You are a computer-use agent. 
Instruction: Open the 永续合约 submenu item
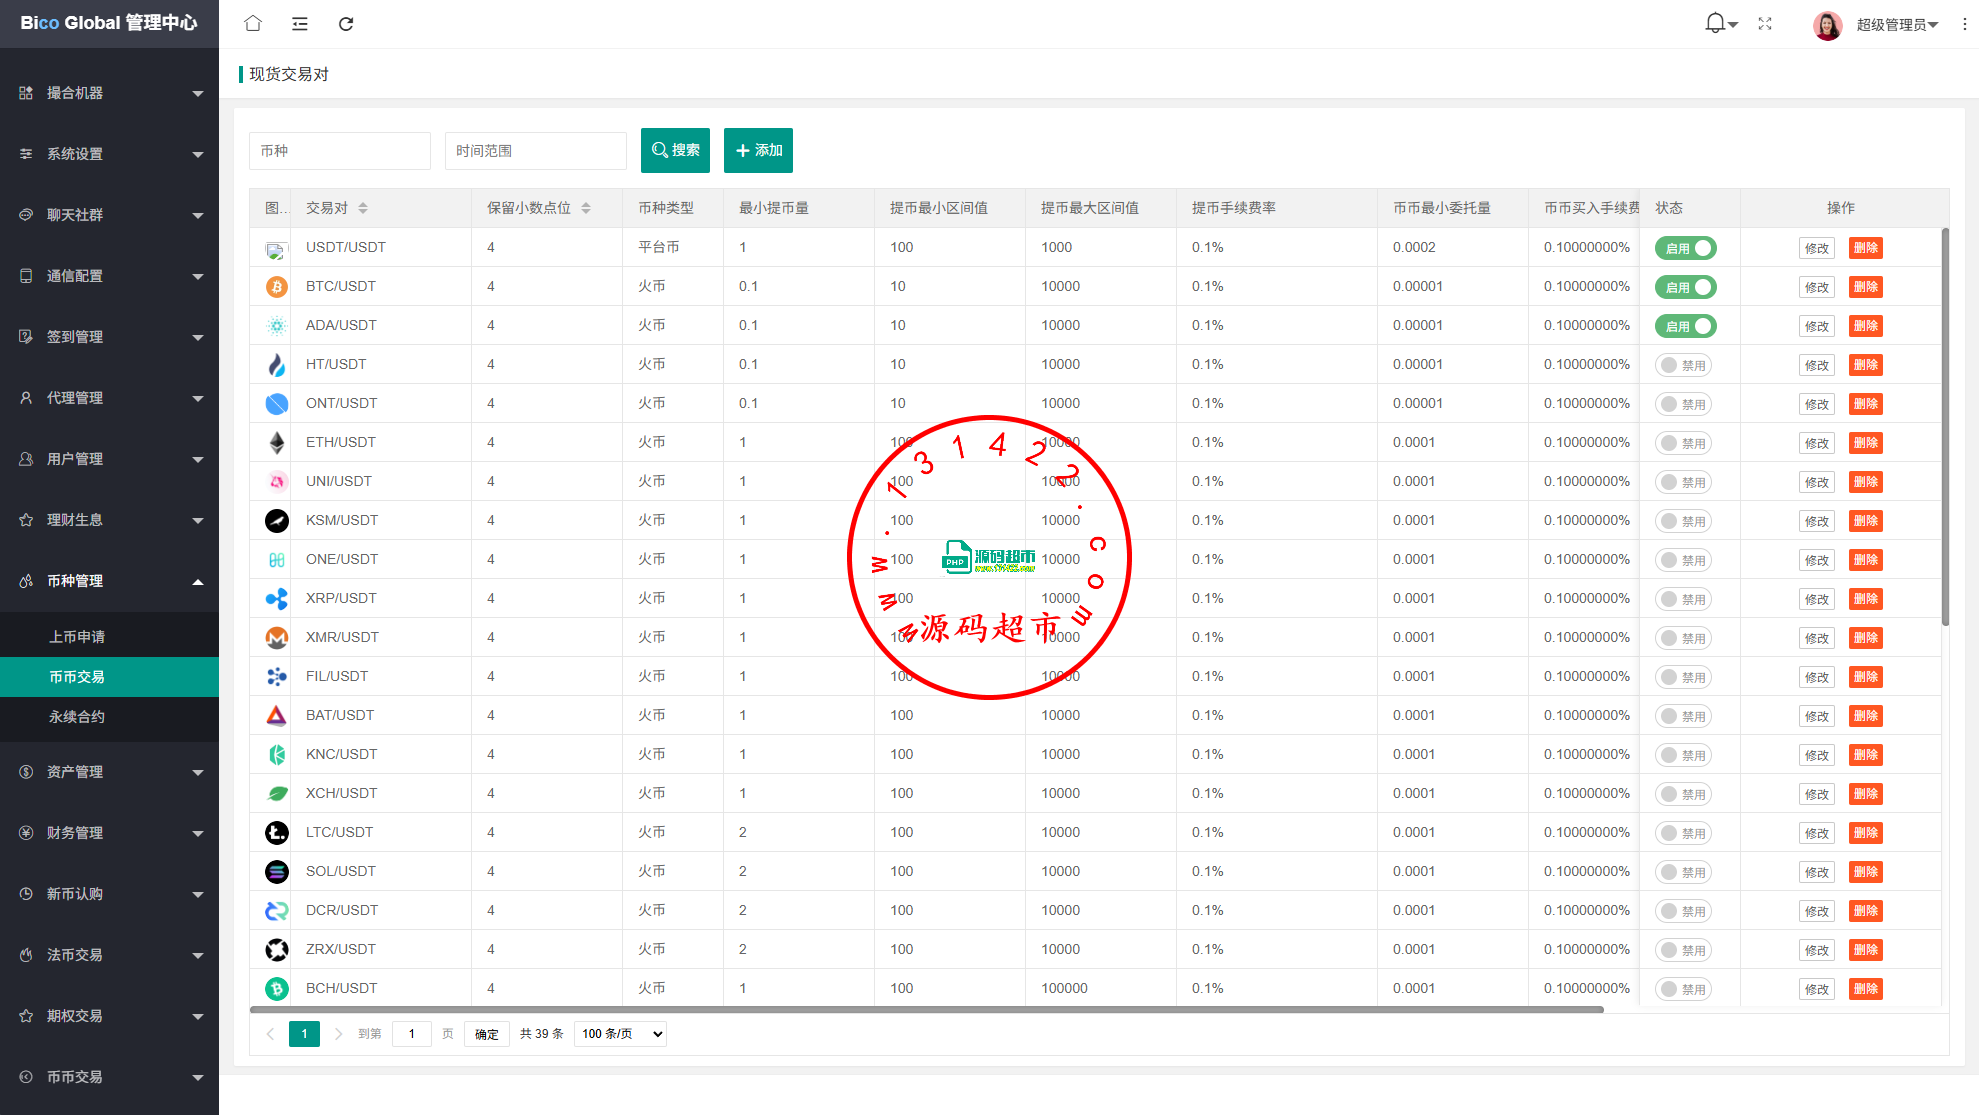109,717
